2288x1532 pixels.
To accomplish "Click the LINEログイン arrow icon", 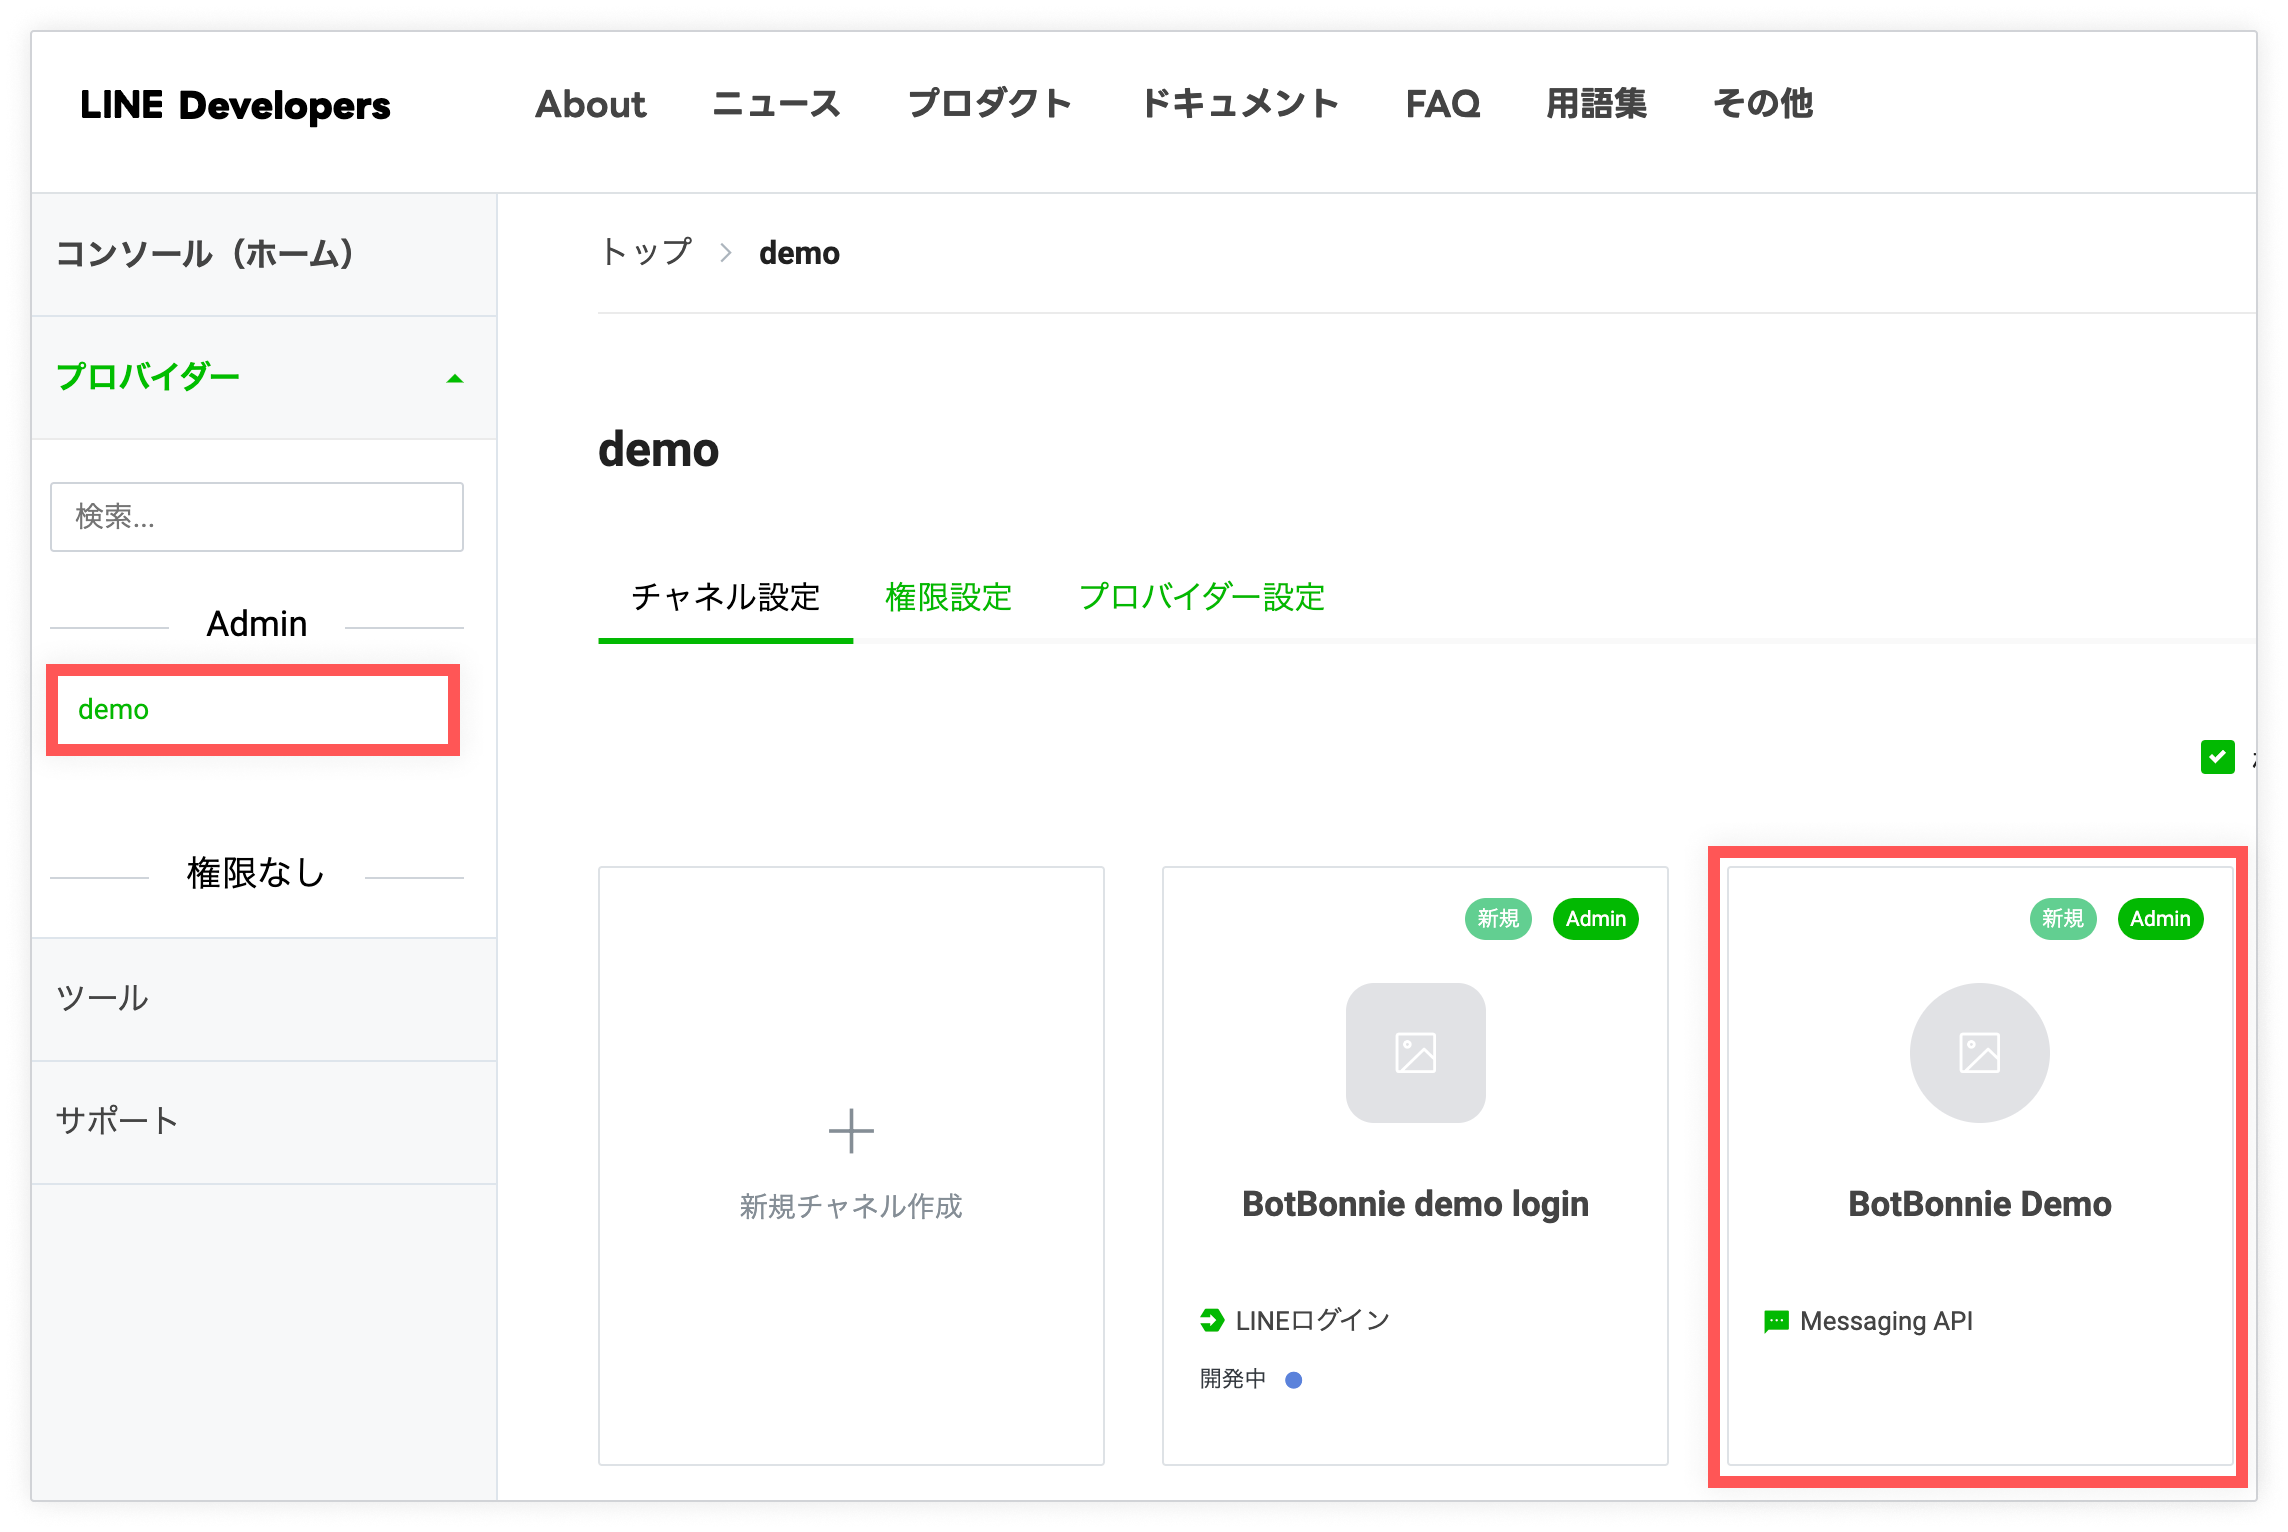I will 1211,1321.
